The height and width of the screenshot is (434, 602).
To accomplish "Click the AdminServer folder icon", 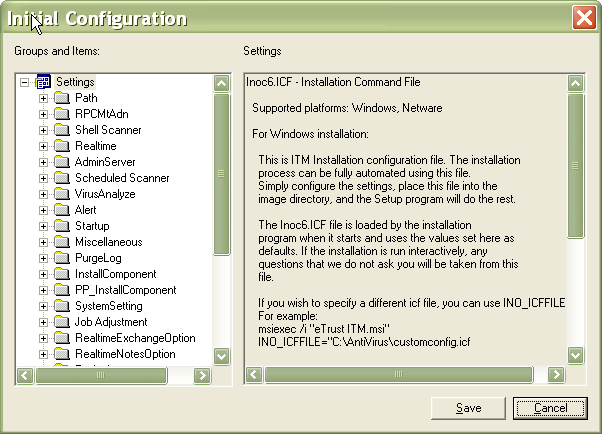I will click(x=61, y=162).
